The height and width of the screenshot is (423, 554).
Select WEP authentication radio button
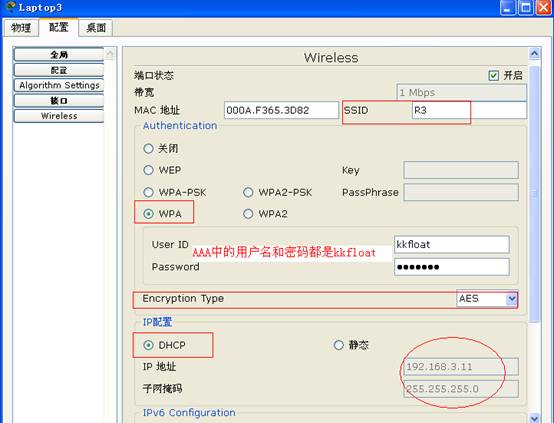point(148,170)
